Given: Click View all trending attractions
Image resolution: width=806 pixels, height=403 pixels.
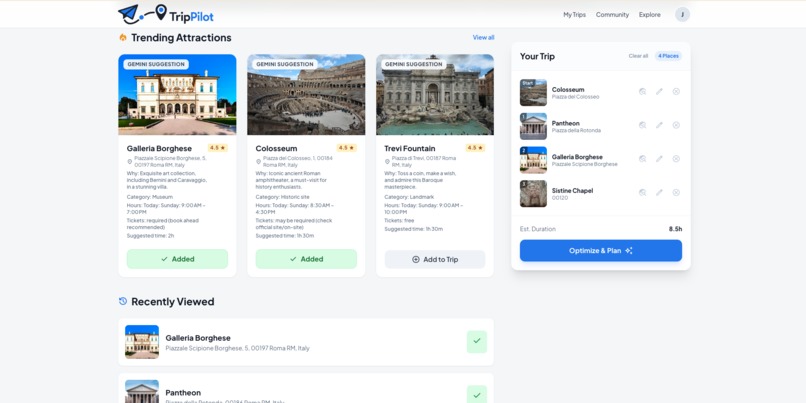Looking at the screenshot, I should (483, 38).
